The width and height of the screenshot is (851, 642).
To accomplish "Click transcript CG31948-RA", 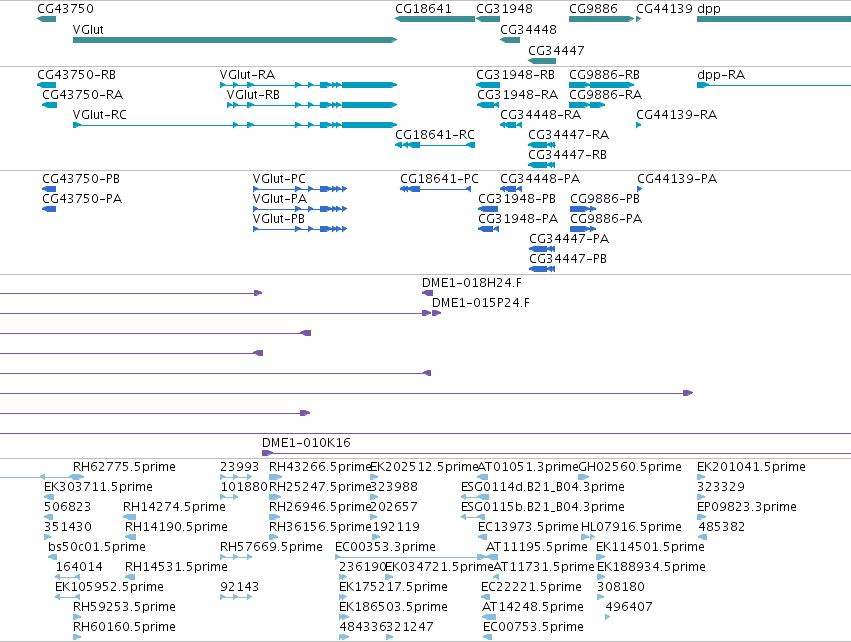I will point(488,105).
